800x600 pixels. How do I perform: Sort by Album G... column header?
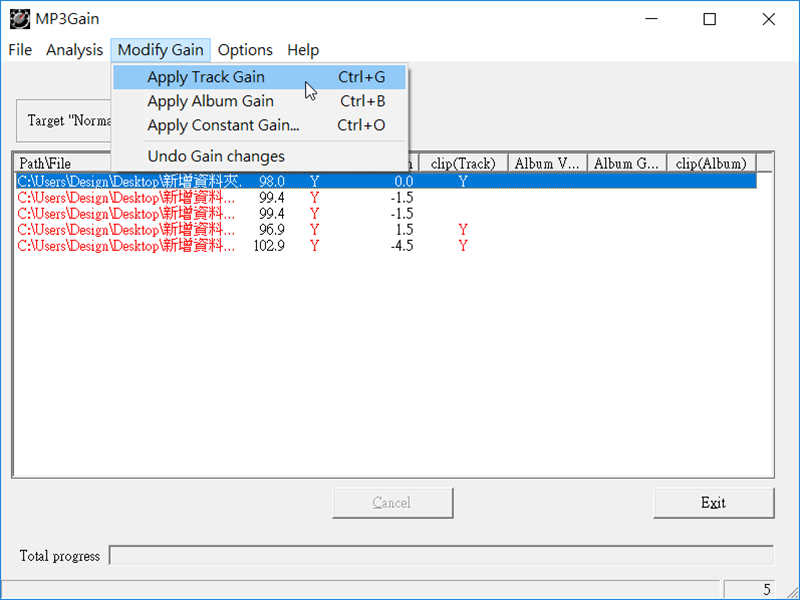tap(627, 163)
